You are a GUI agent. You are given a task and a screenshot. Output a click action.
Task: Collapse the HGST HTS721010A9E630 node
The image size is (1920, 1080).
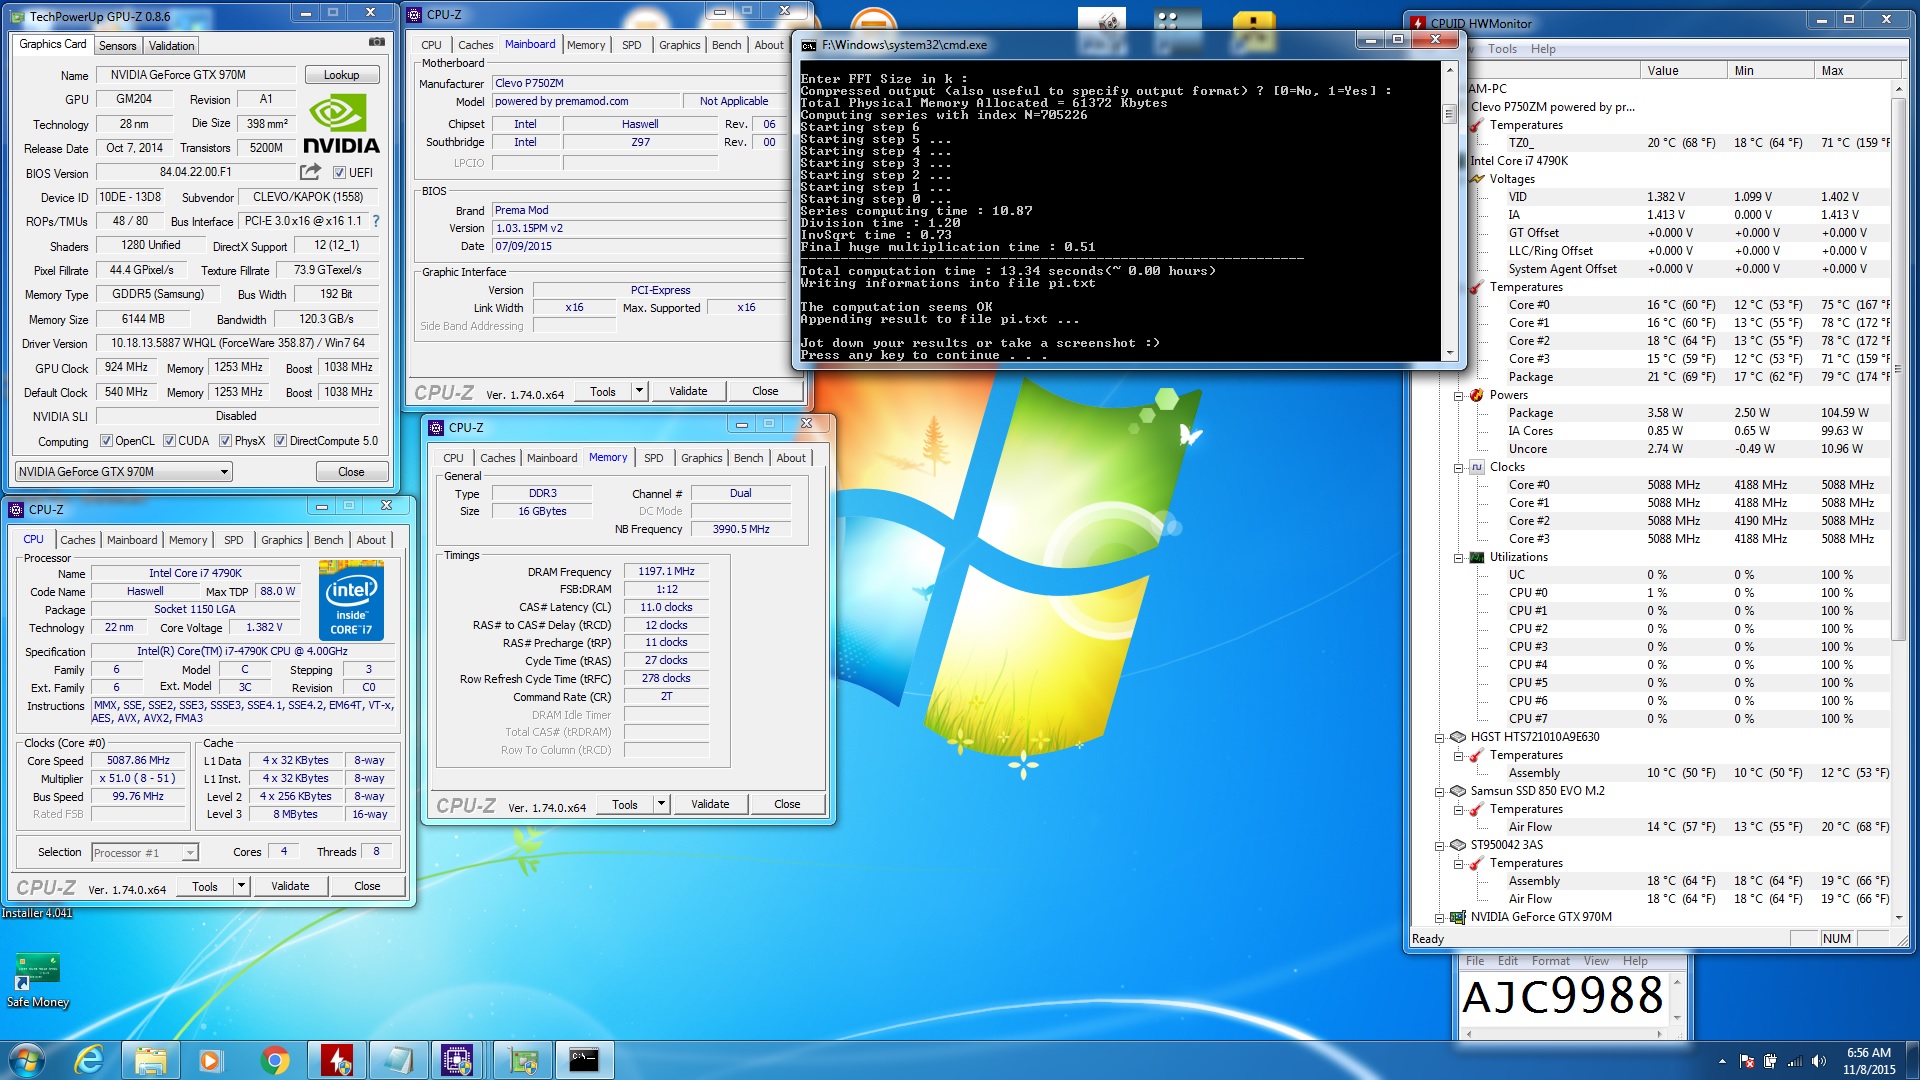click(x=1439, y=737)
